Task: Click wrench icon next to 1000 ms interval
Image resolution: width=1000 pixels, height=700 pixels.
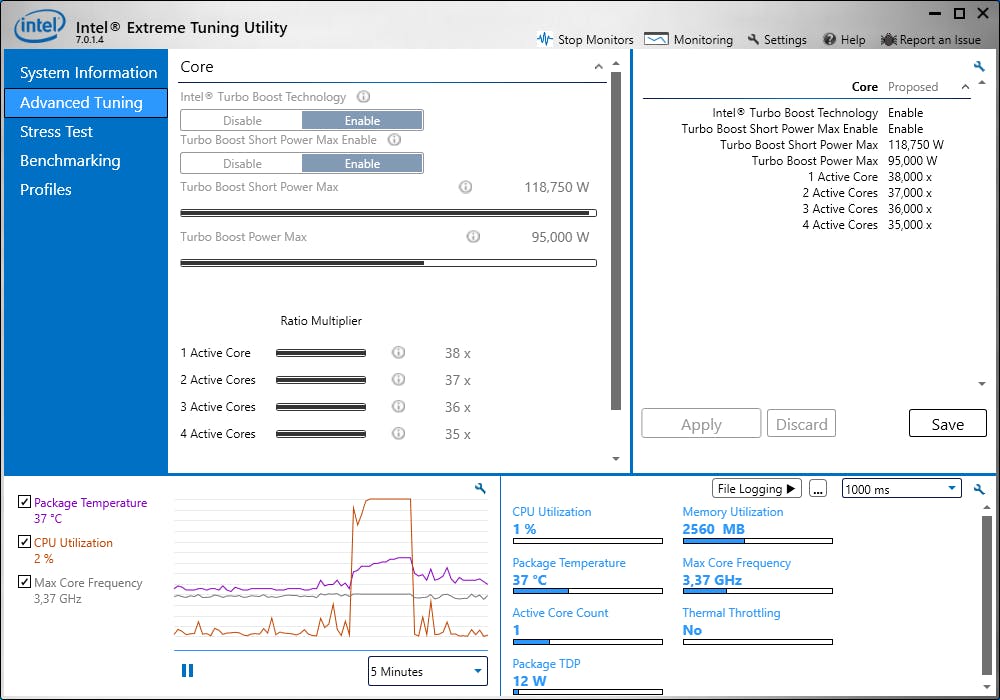Action: 979,490
